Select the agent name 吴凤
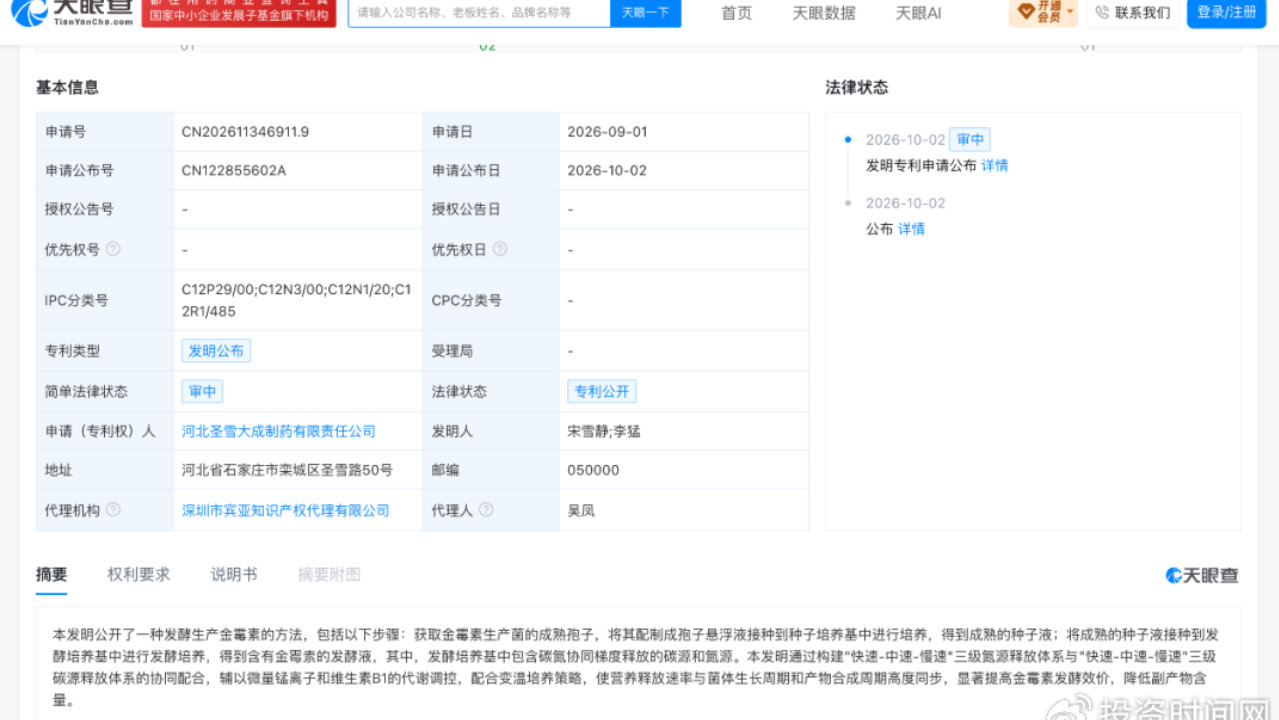Image resolution: width=1279 pixels, height=720 pixels. (x=581, y=510)
